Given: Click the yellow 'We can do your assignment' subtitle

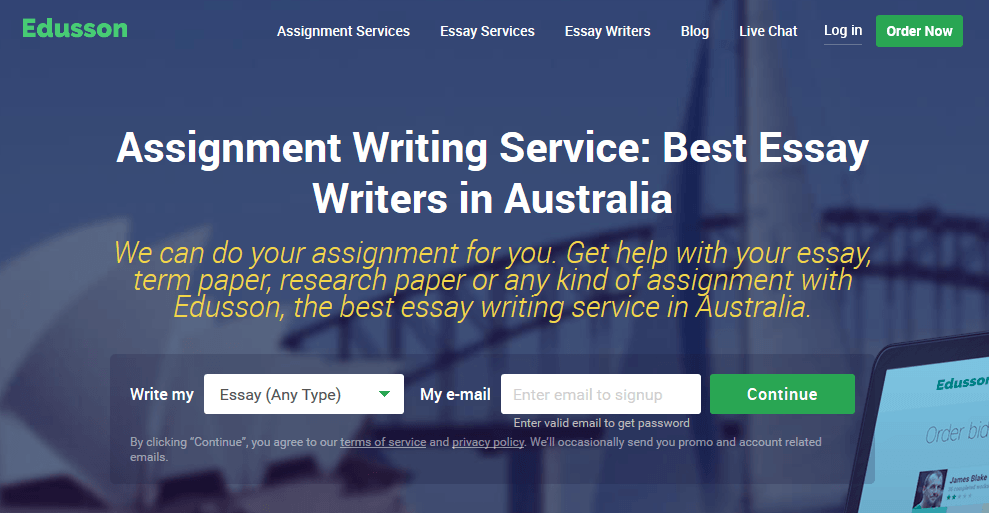Looking at the screenshot, I should [492, 280].
